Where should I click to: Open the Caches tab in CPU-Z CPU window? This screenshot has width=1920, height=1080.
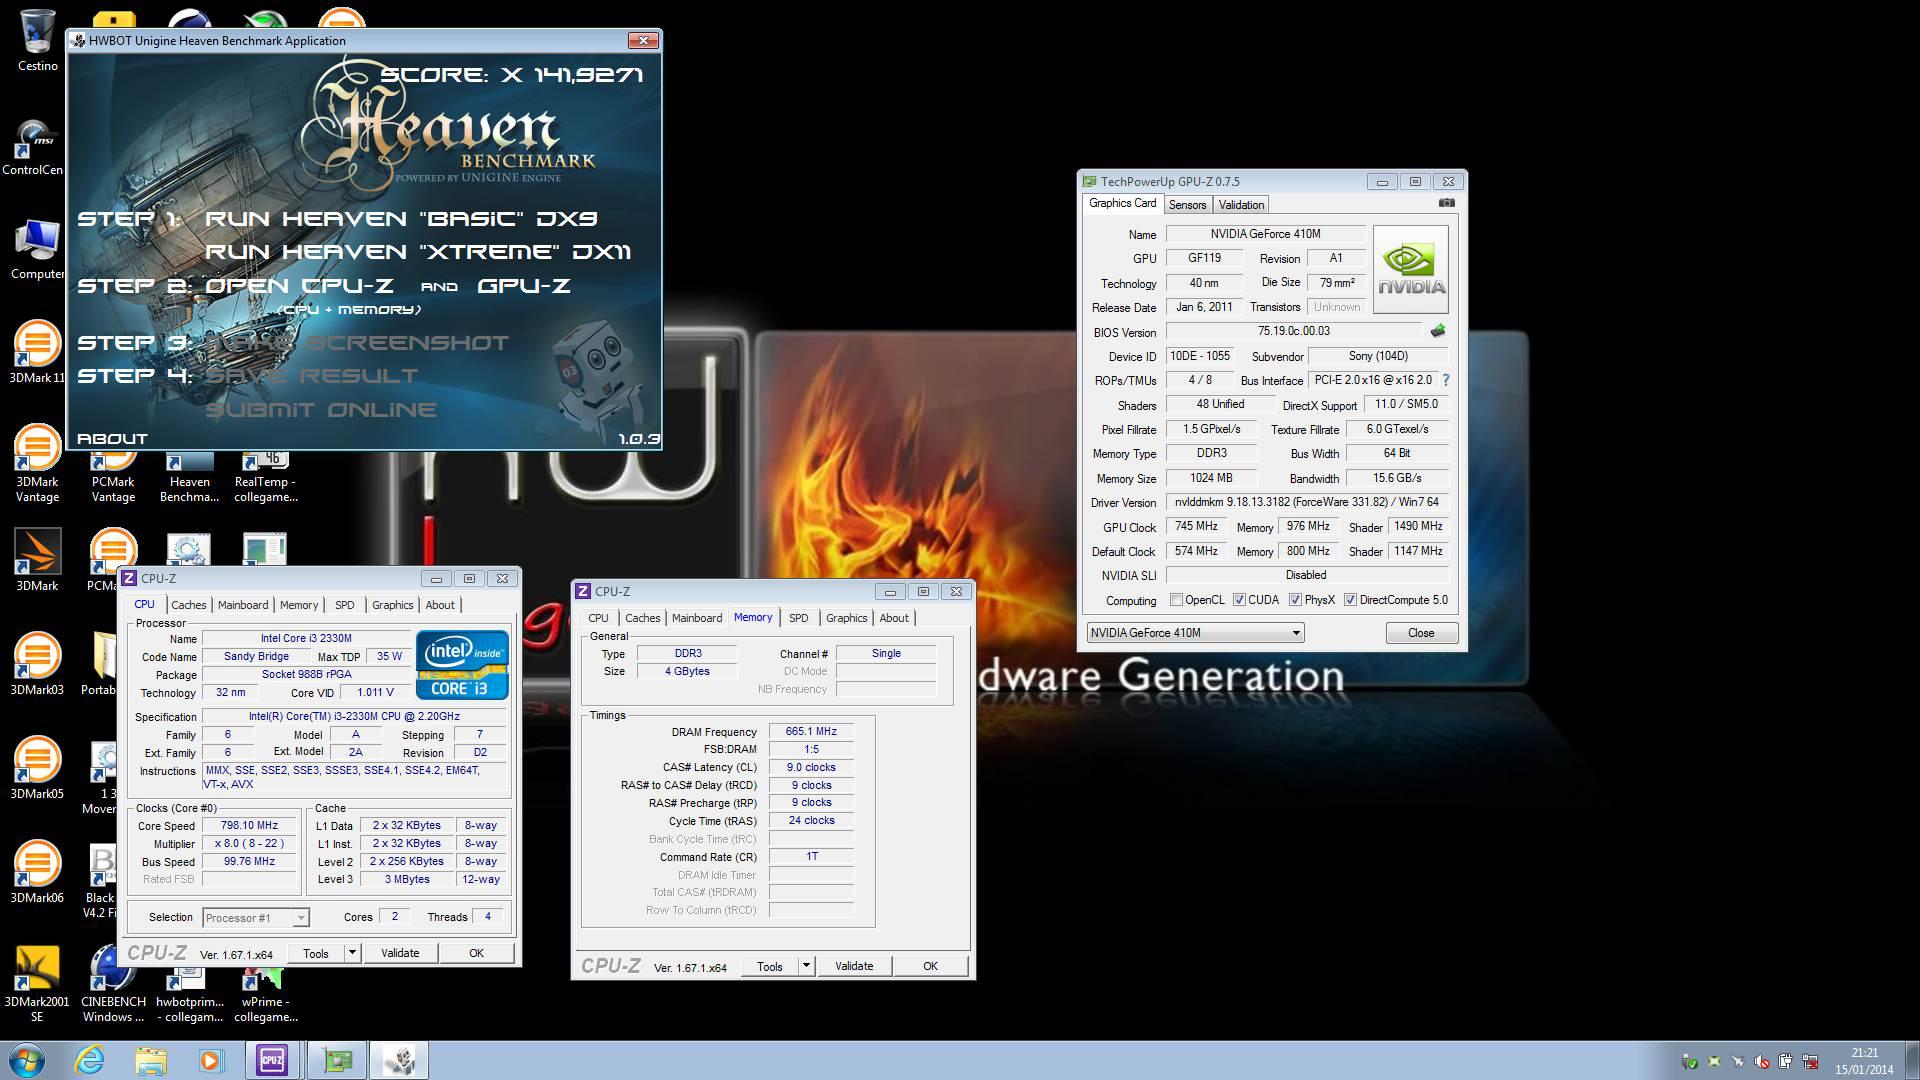coord(188,605)
